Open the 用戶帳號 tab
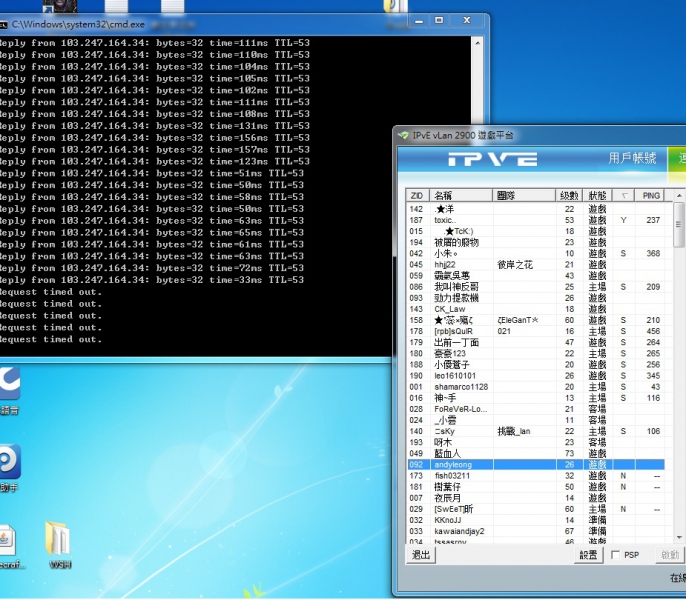 (632, 159)
